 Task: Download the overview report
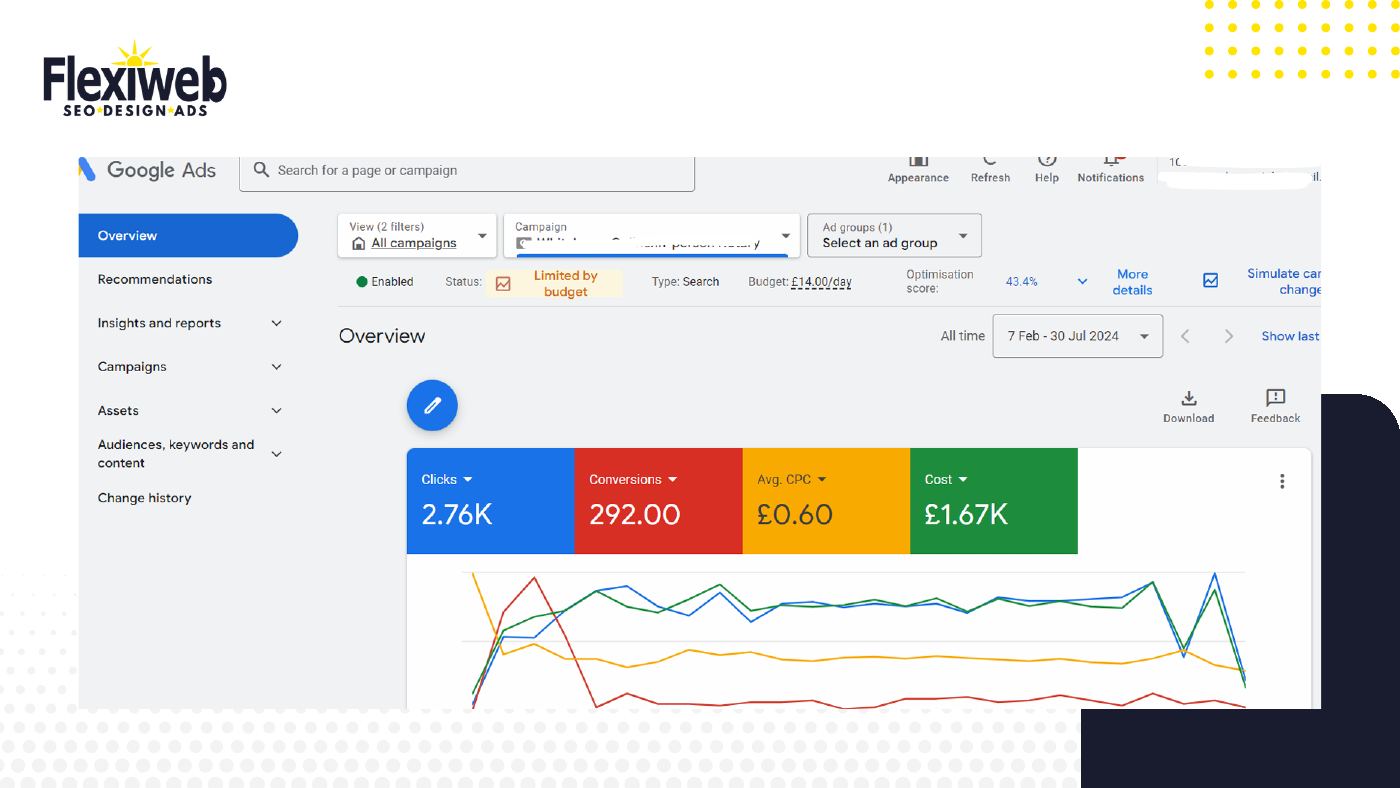coord(1188,398)
